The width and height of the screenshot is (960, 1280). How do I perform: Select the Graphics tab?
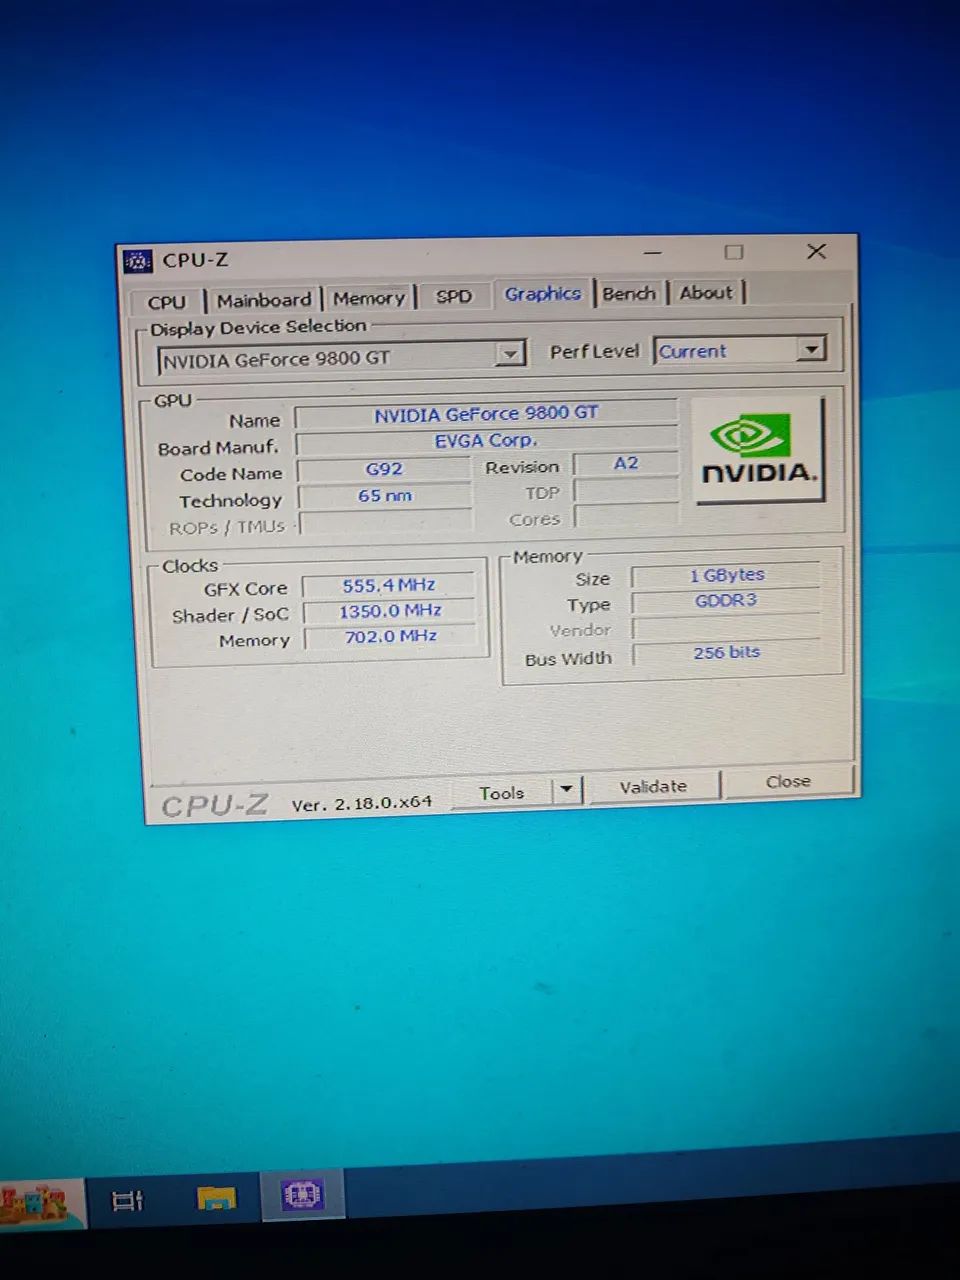point(543,293)
